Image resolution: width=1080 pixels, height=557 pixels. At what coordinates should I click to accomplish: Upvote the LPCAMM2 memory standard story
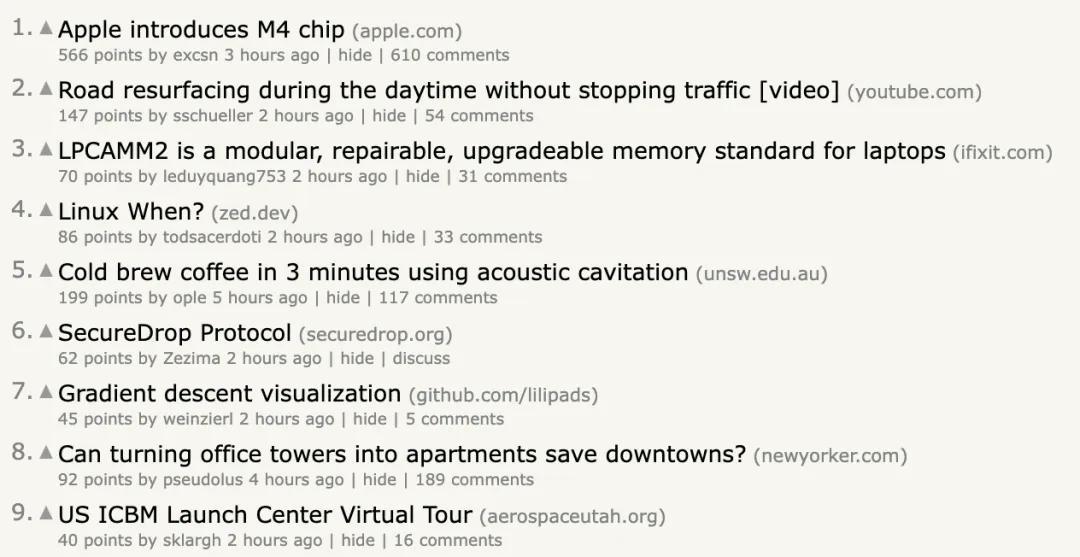46,149
